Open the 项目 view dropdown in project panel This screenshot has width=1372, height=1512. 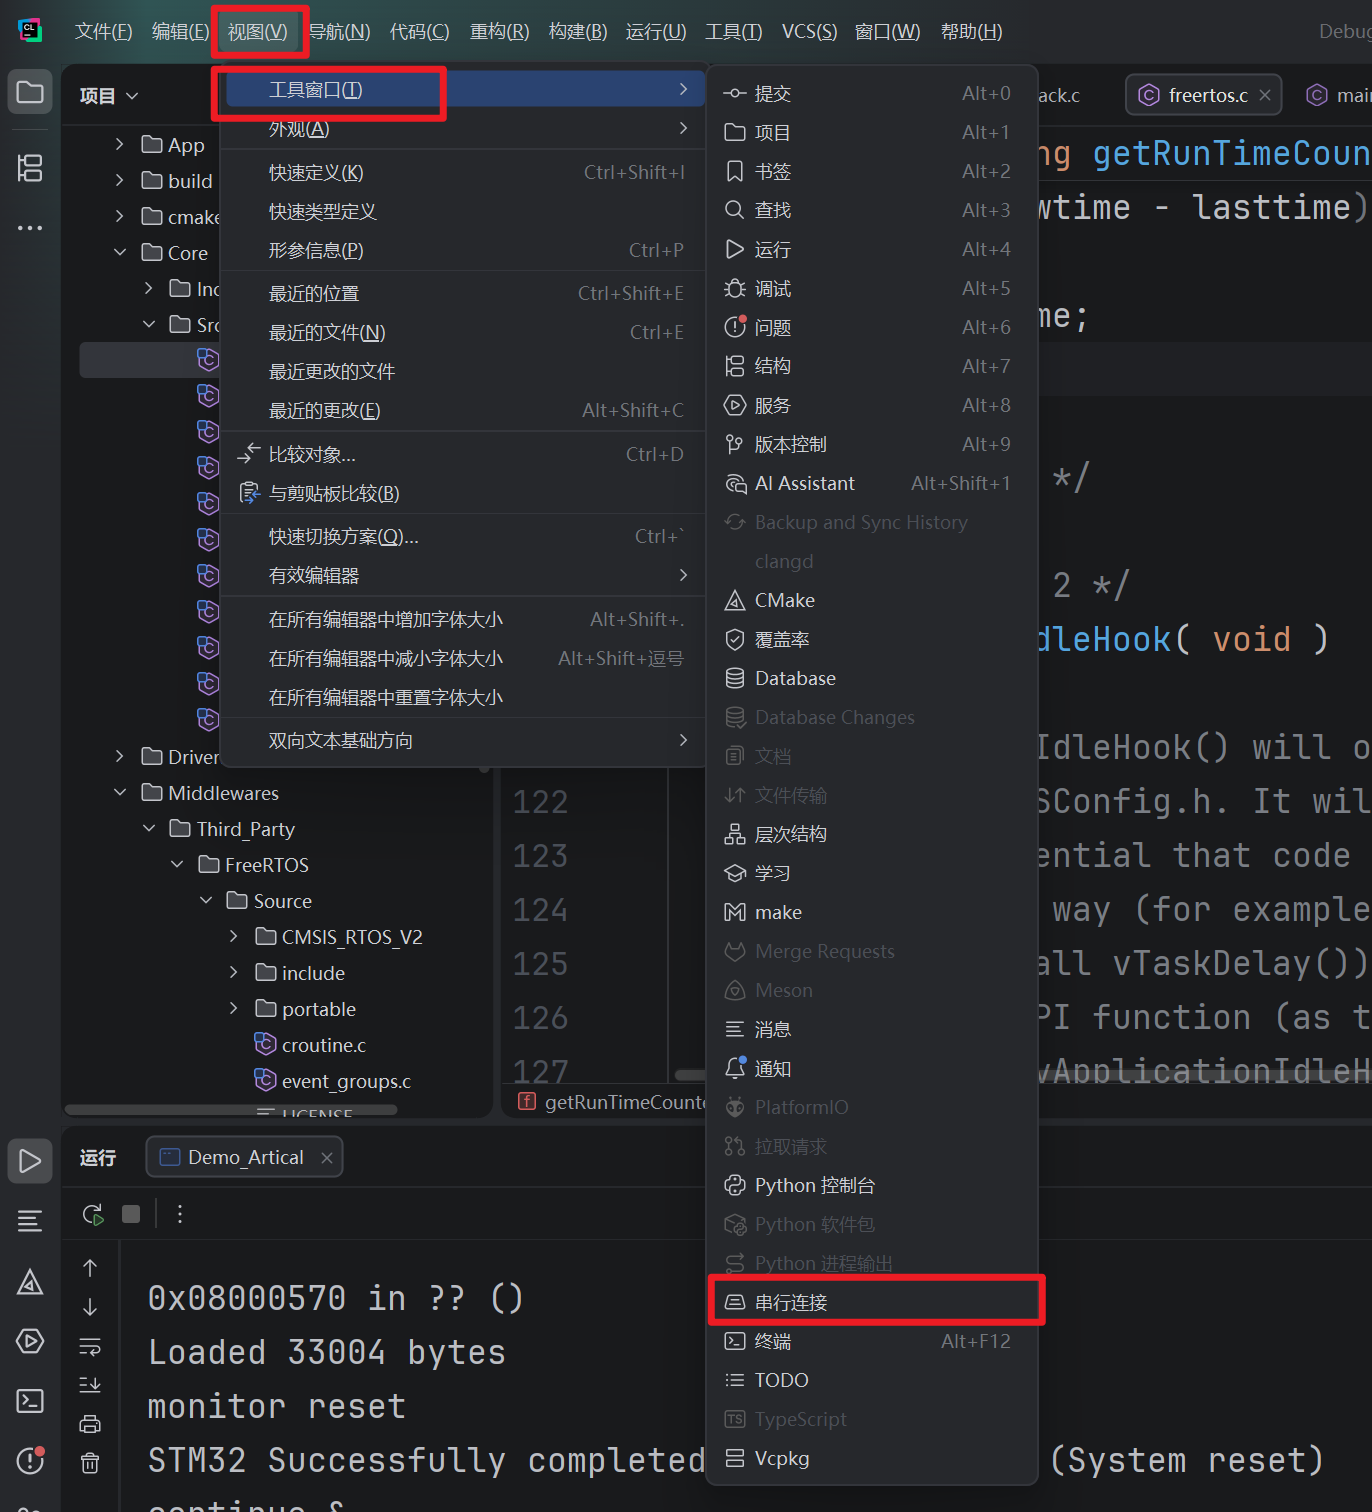[109, 96]
